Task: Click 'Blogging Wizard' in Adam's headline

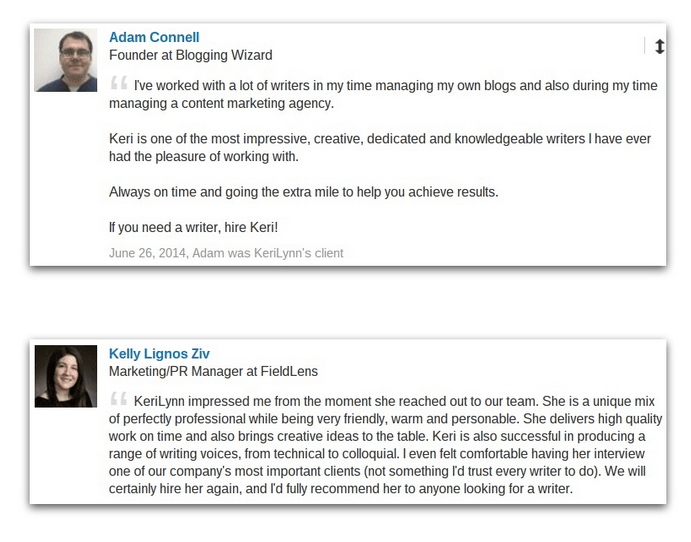Action: (x=224, y=55)
